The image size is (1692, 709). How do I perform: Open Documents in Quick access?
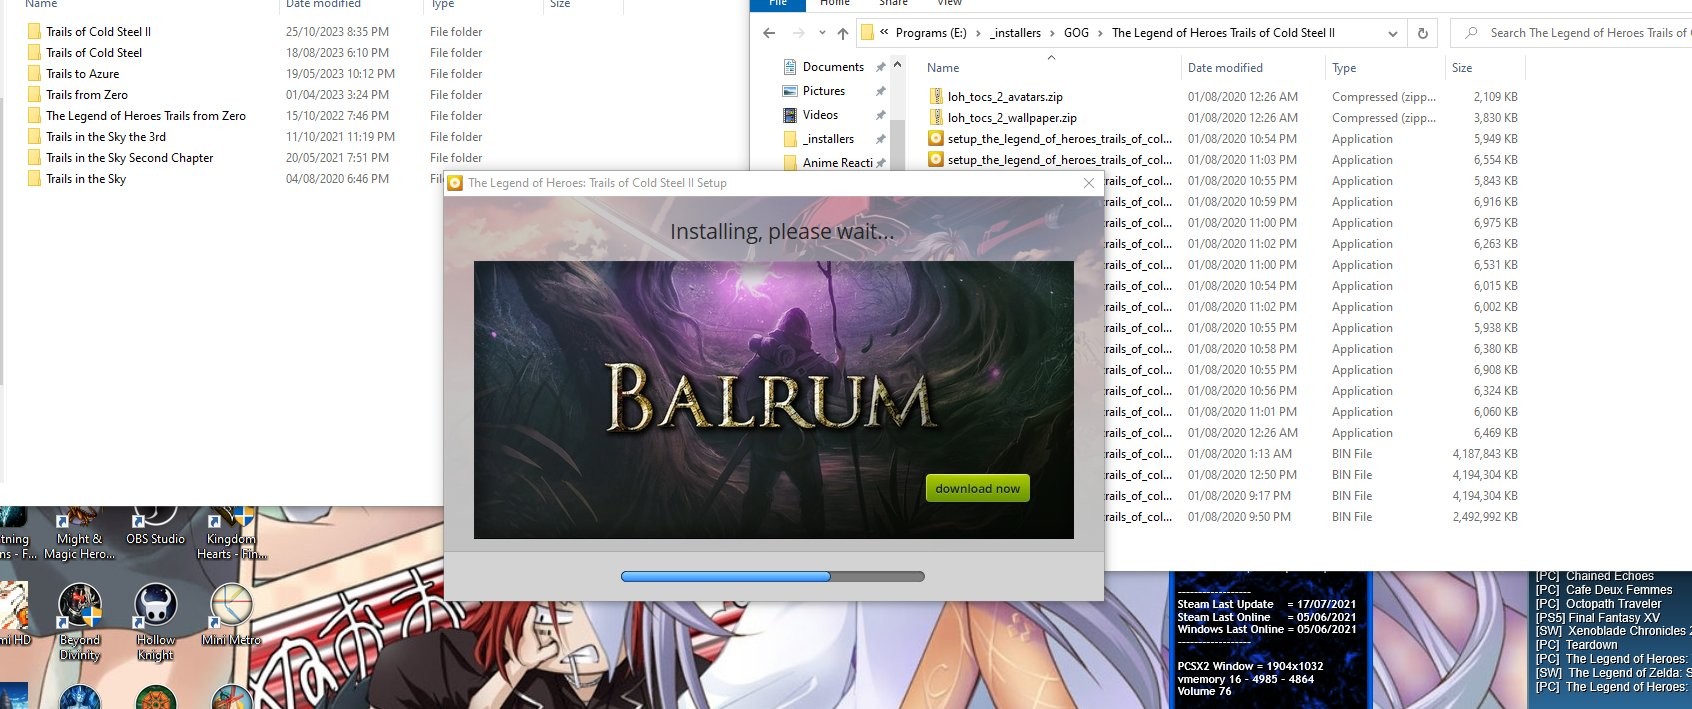coord(833,67)
